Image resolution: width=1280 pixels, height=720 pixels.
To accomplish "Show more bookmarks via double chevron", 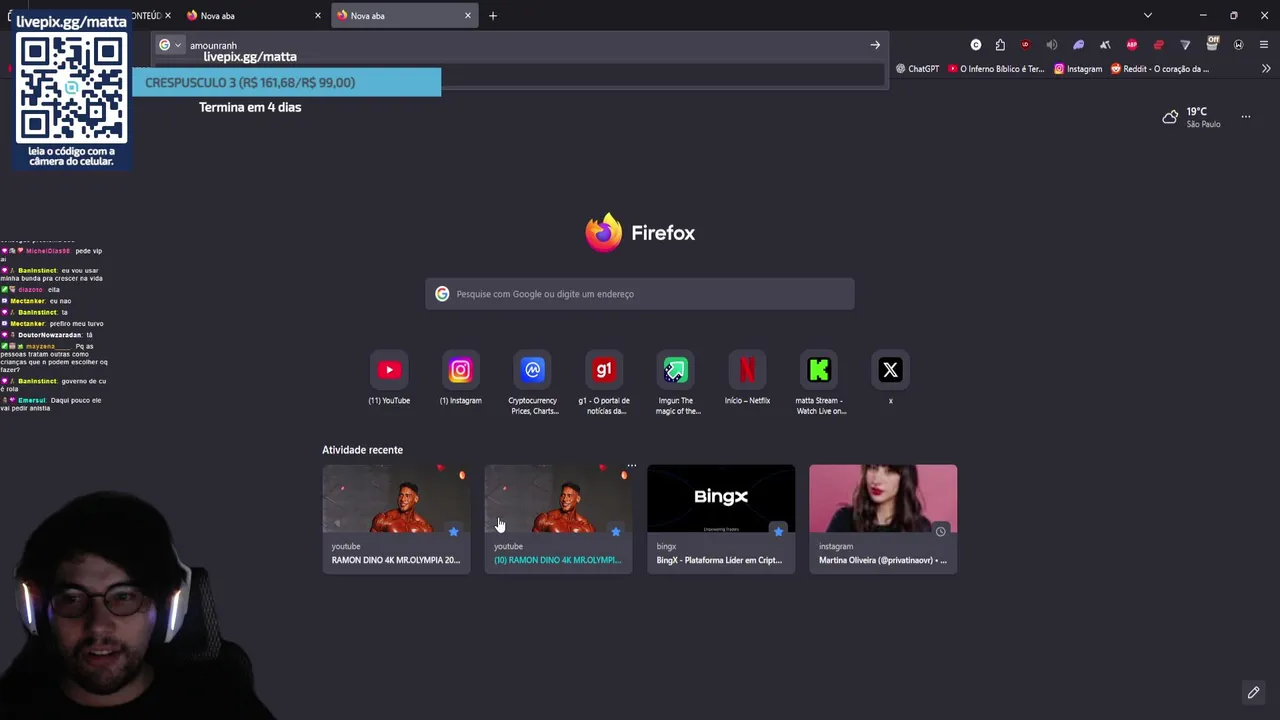I will point(1265,69).
